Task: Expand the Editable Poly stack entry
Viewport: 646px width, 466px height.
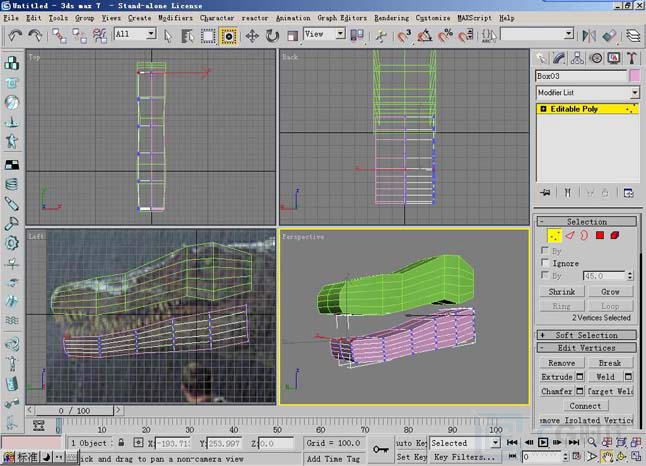Action: click(x=543, y=109)
